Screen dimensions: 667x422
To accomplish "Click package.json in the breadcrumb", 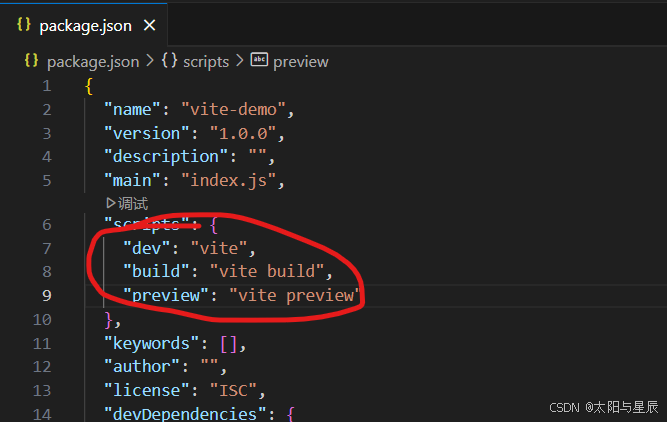I will tap(93, 62).
